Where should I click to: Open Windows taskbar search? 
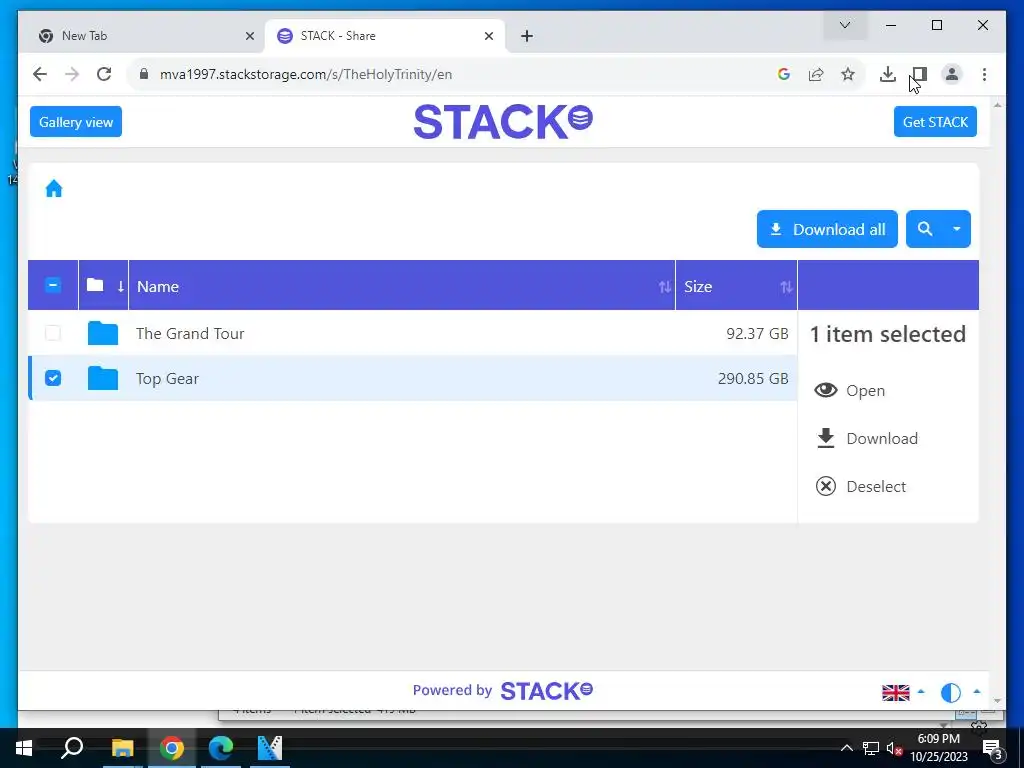(72, 748)
